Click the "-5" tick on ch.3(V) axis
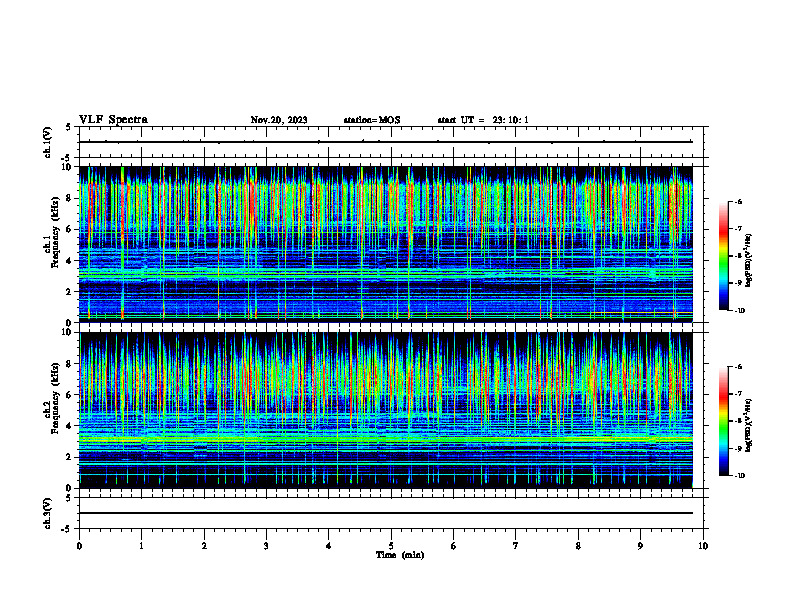 point(68,529)
